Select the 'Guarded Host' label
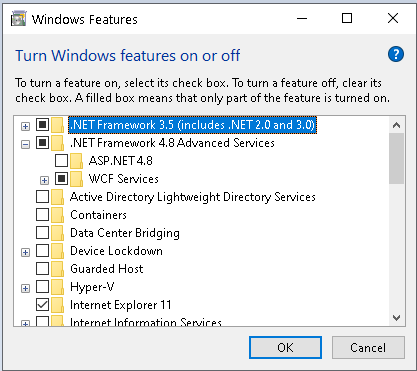The image size is (417, 371). tap(107, 269)
